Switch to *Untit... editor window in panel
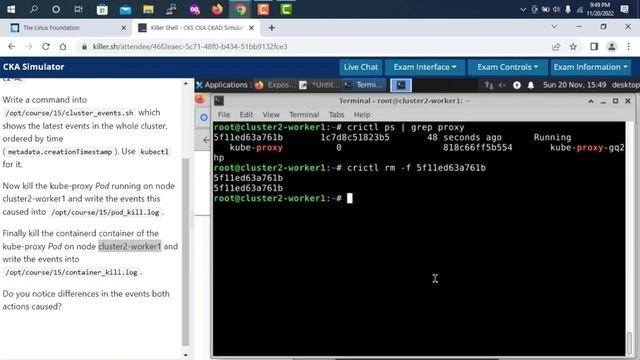 pyautogui.click(x=319, y=85)
